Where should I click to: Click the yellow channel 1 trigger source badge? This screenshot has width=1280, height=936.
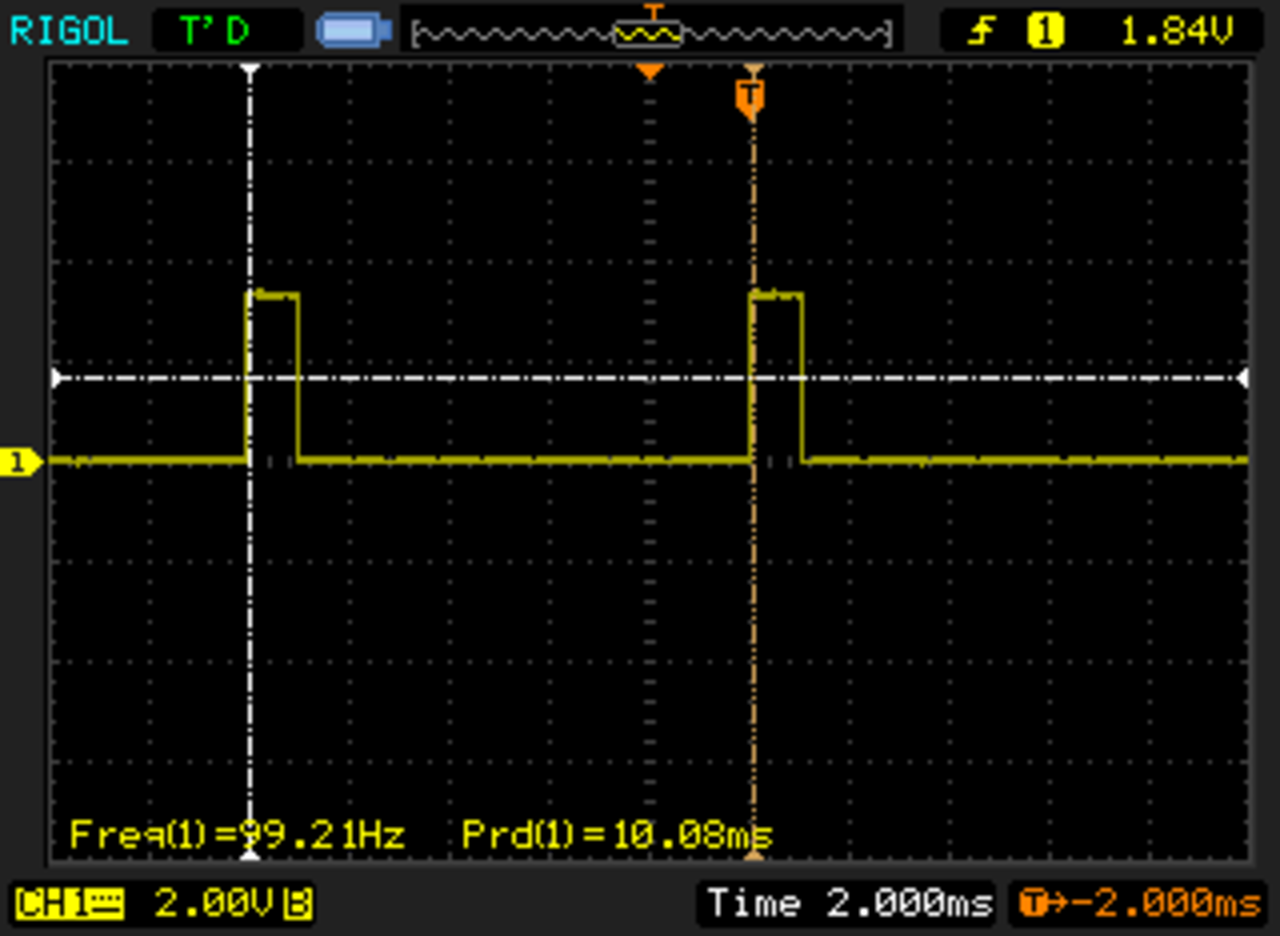1045,32
